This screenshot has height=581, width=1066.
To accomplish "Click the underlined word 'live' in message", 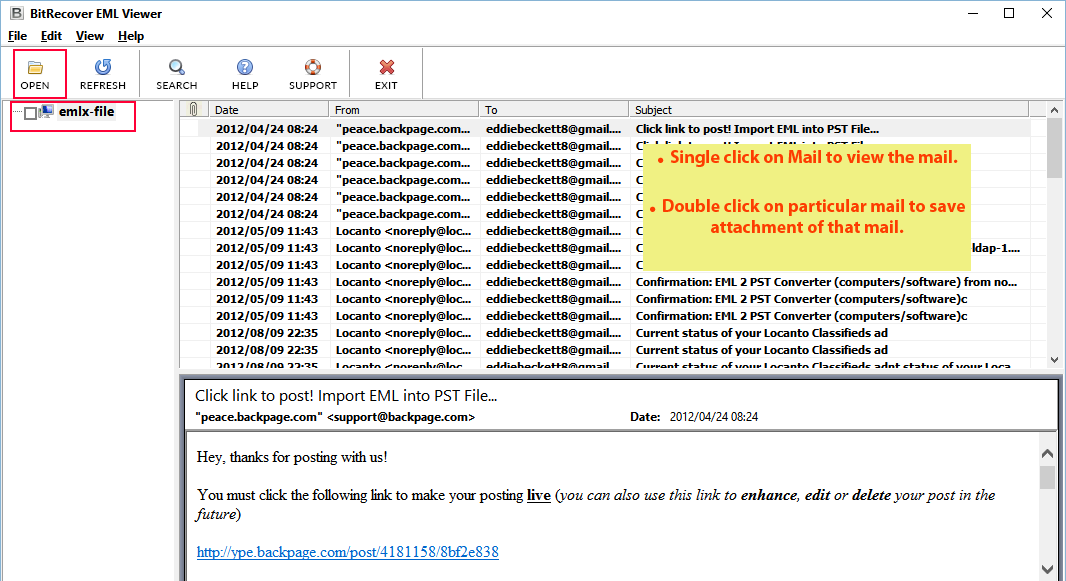I will point(538,495).
